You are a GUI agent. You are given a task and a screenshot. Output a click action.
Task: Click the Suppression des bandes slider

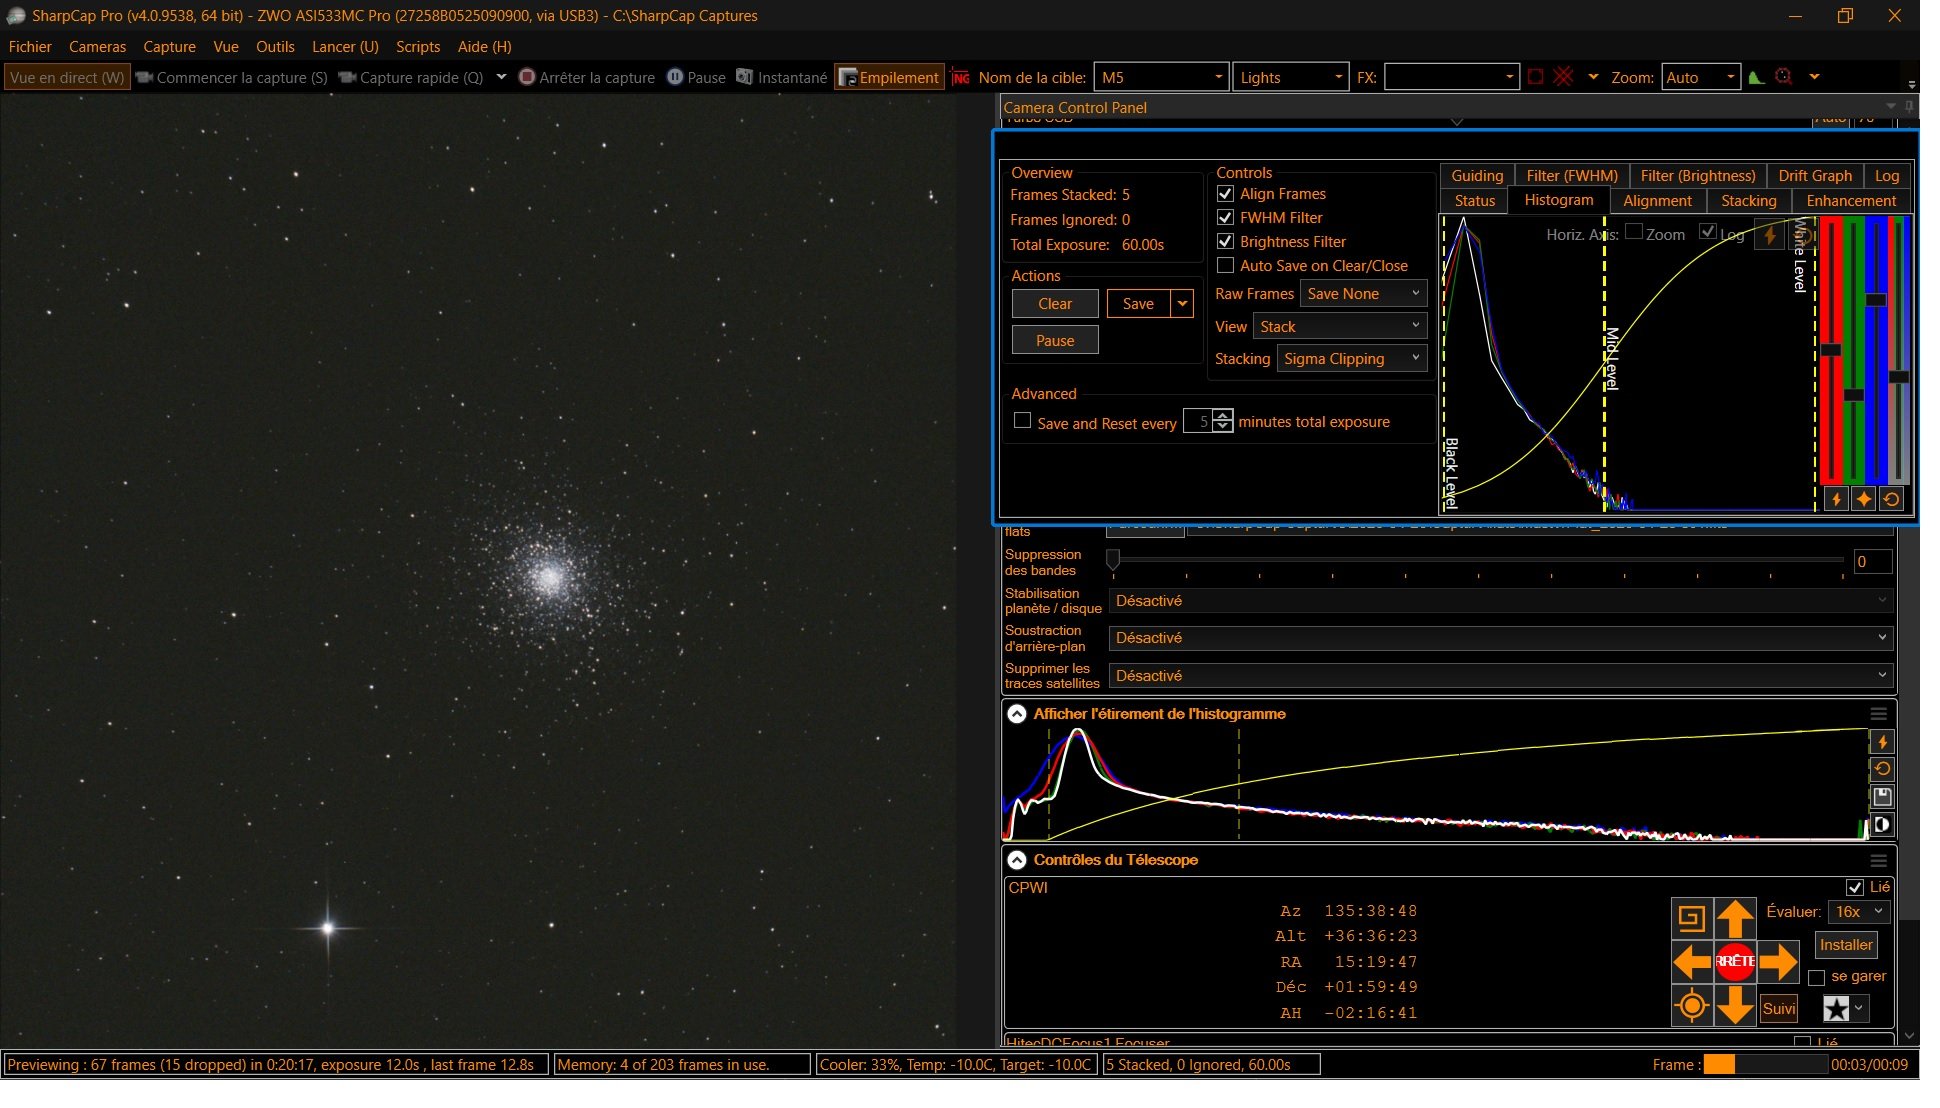click(x=1477, y=561)
